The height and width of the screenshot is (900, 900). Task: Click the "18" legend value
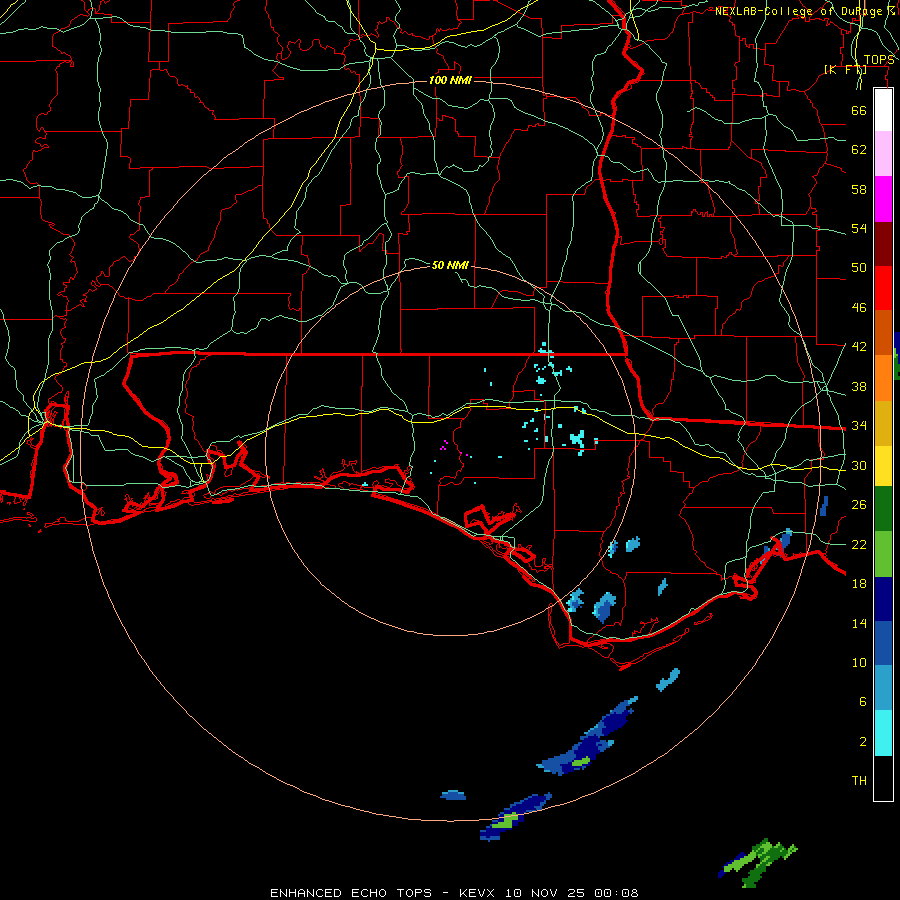[x=859, y=584]
